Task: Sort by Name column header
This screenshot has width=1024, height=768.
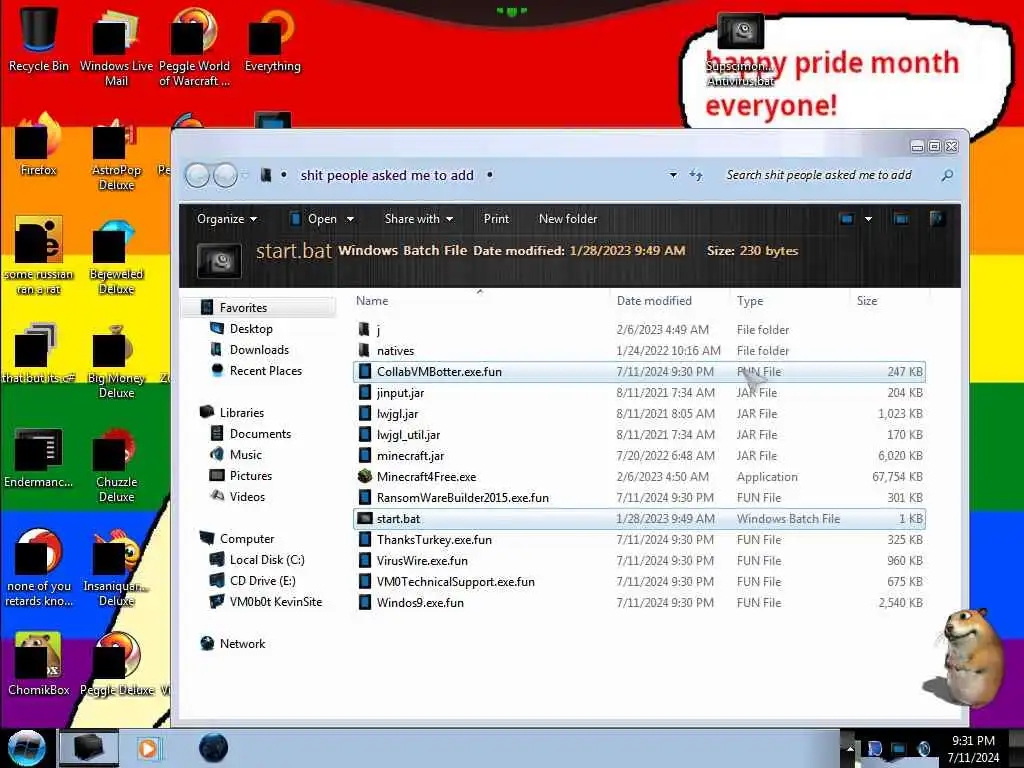Action: (x=372, y=301)
